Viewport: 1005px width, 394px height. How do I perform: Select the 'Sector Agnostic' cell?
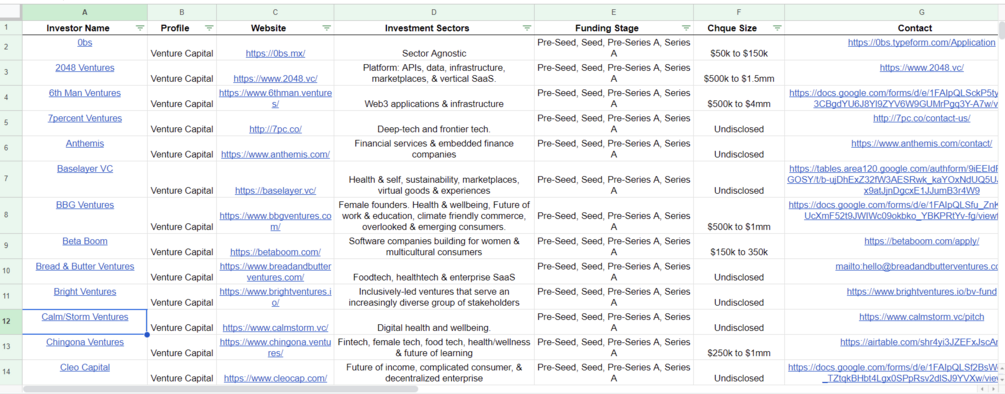click(x=435, y=48)
